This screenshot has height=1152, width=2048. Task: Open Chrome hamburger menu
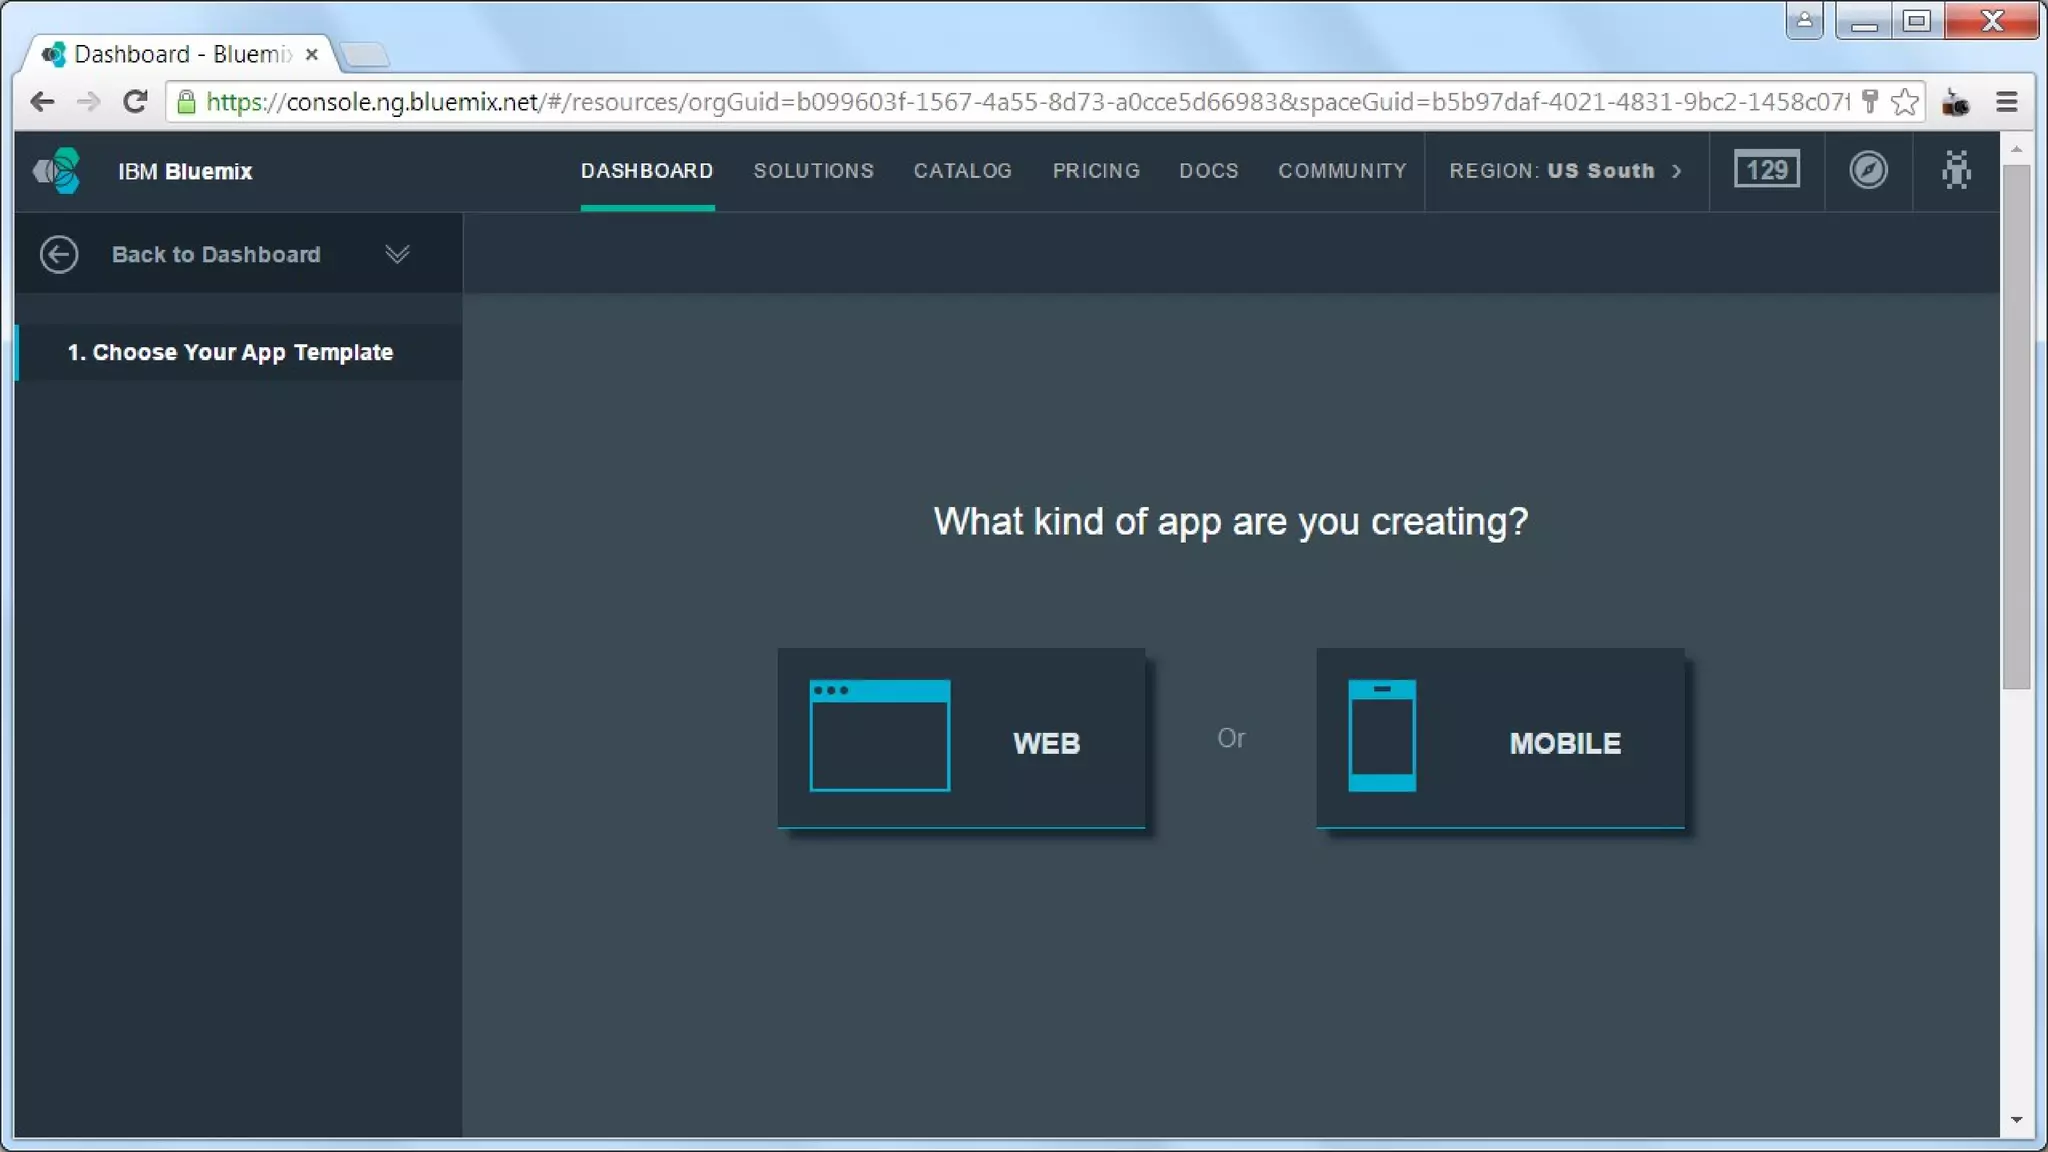[2006, 102]
